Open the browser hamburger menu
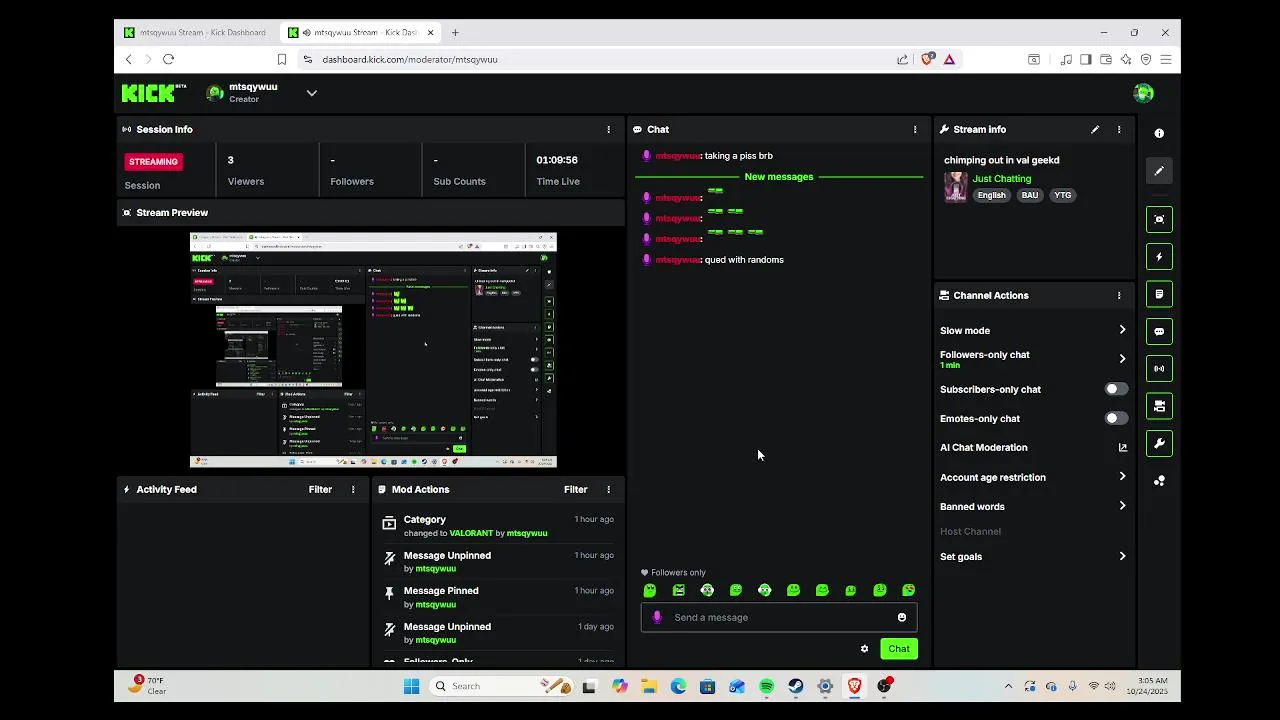 click(1165, 59)
